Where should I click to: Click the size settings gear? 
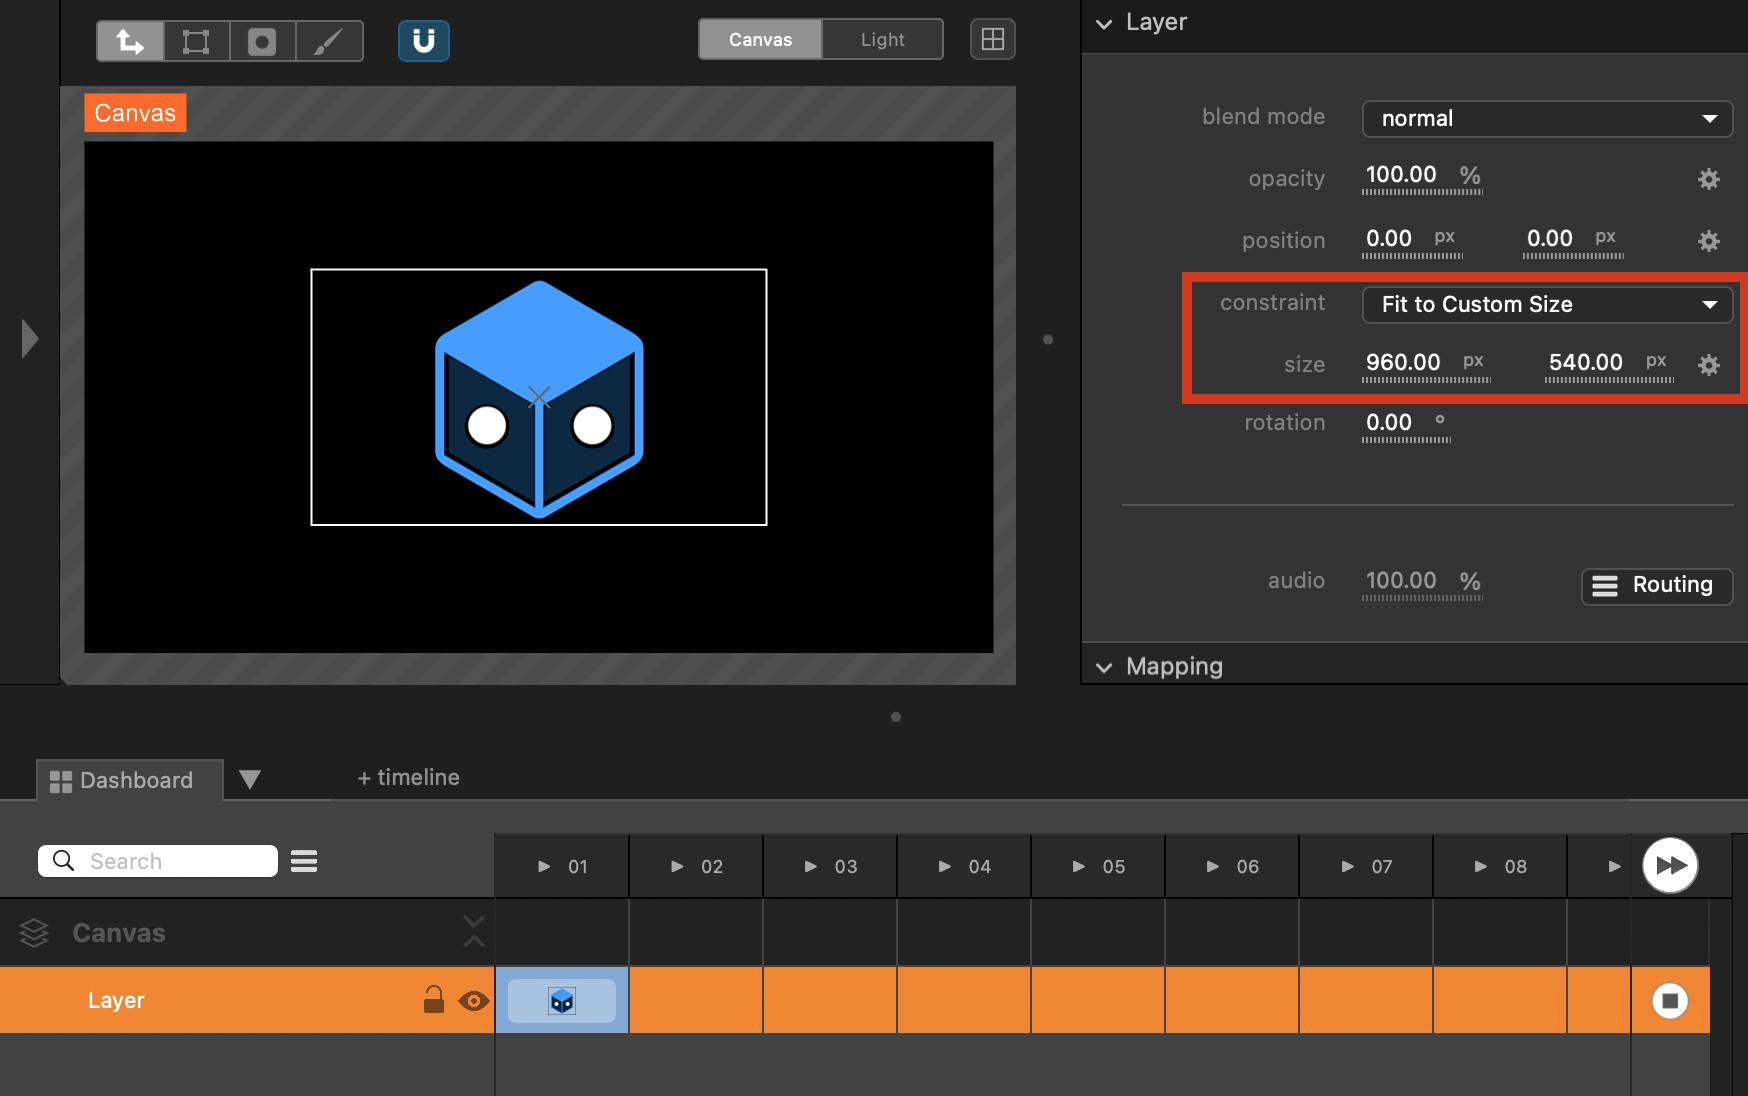click(x=1708, y=365)
